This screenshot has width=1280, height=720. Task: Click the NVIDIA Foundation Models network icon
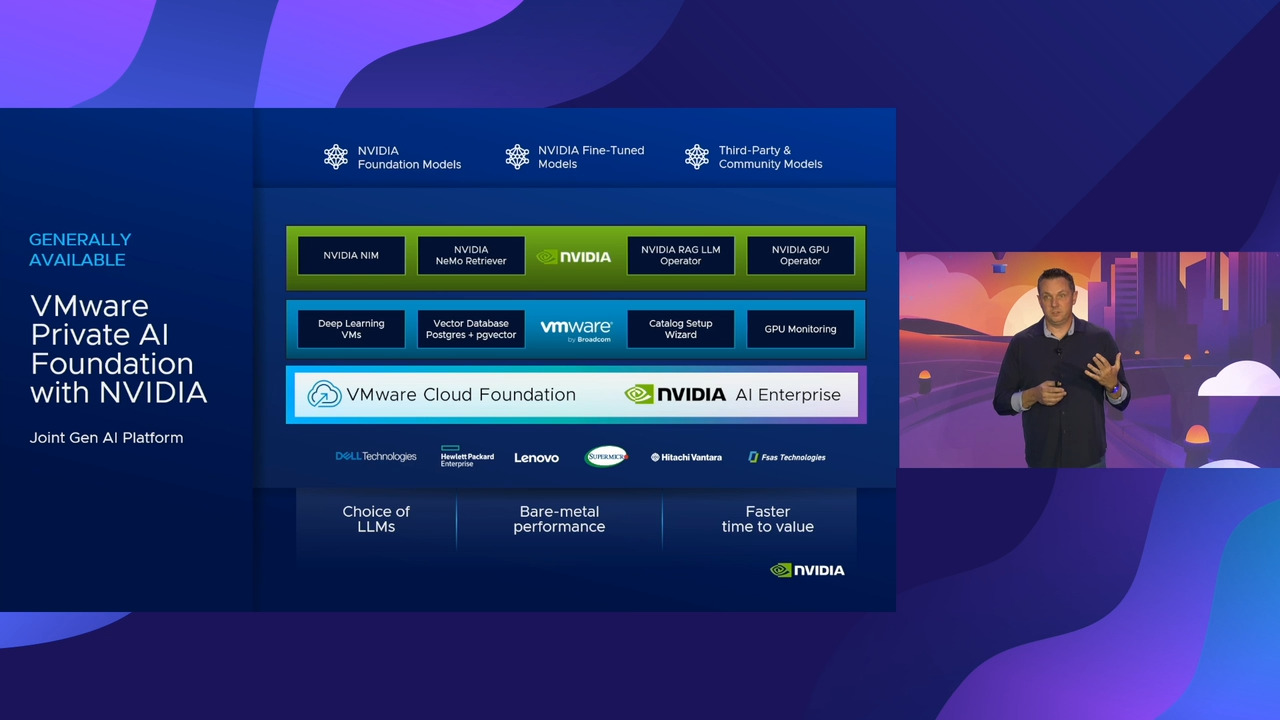point(336,157)
